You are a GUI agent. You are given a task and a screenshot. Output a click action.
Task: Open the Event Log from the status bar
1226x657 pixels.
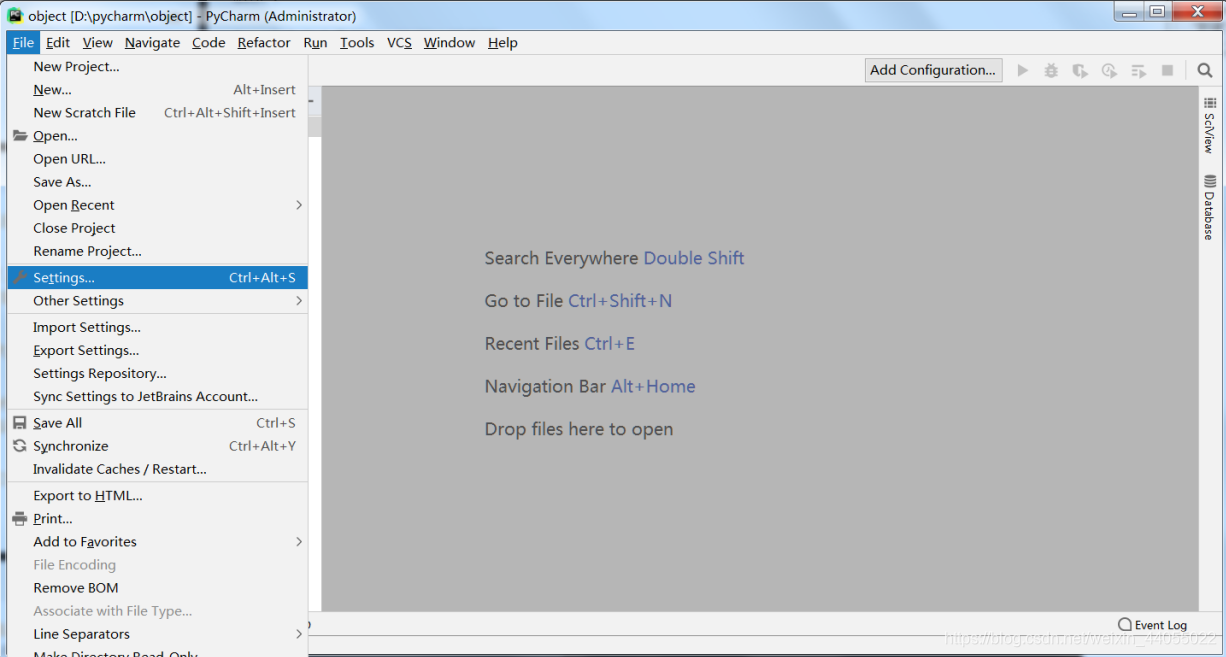1152,624
